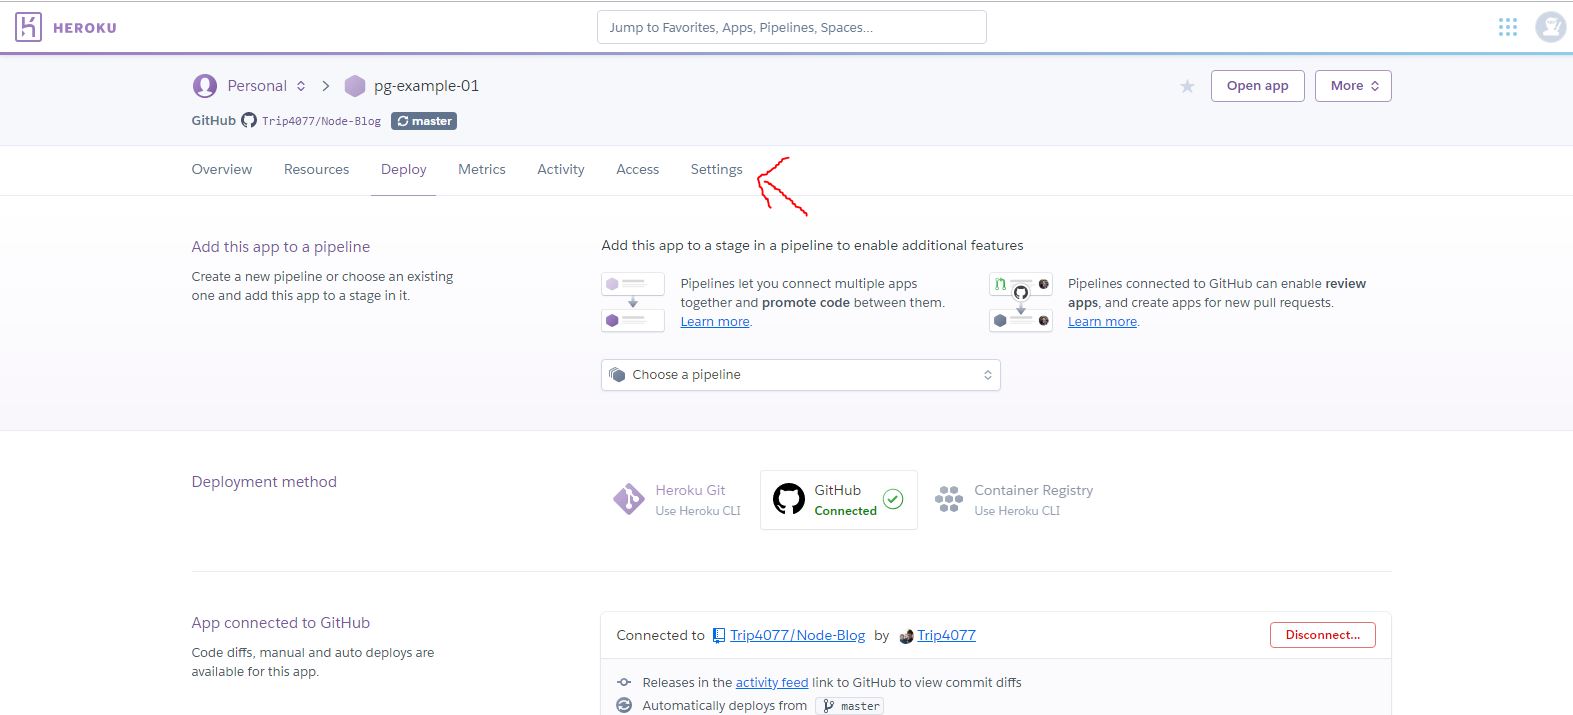Click the pg-example-01 hexagon app icon
The image size is (1573, 715).
(355, 86)
